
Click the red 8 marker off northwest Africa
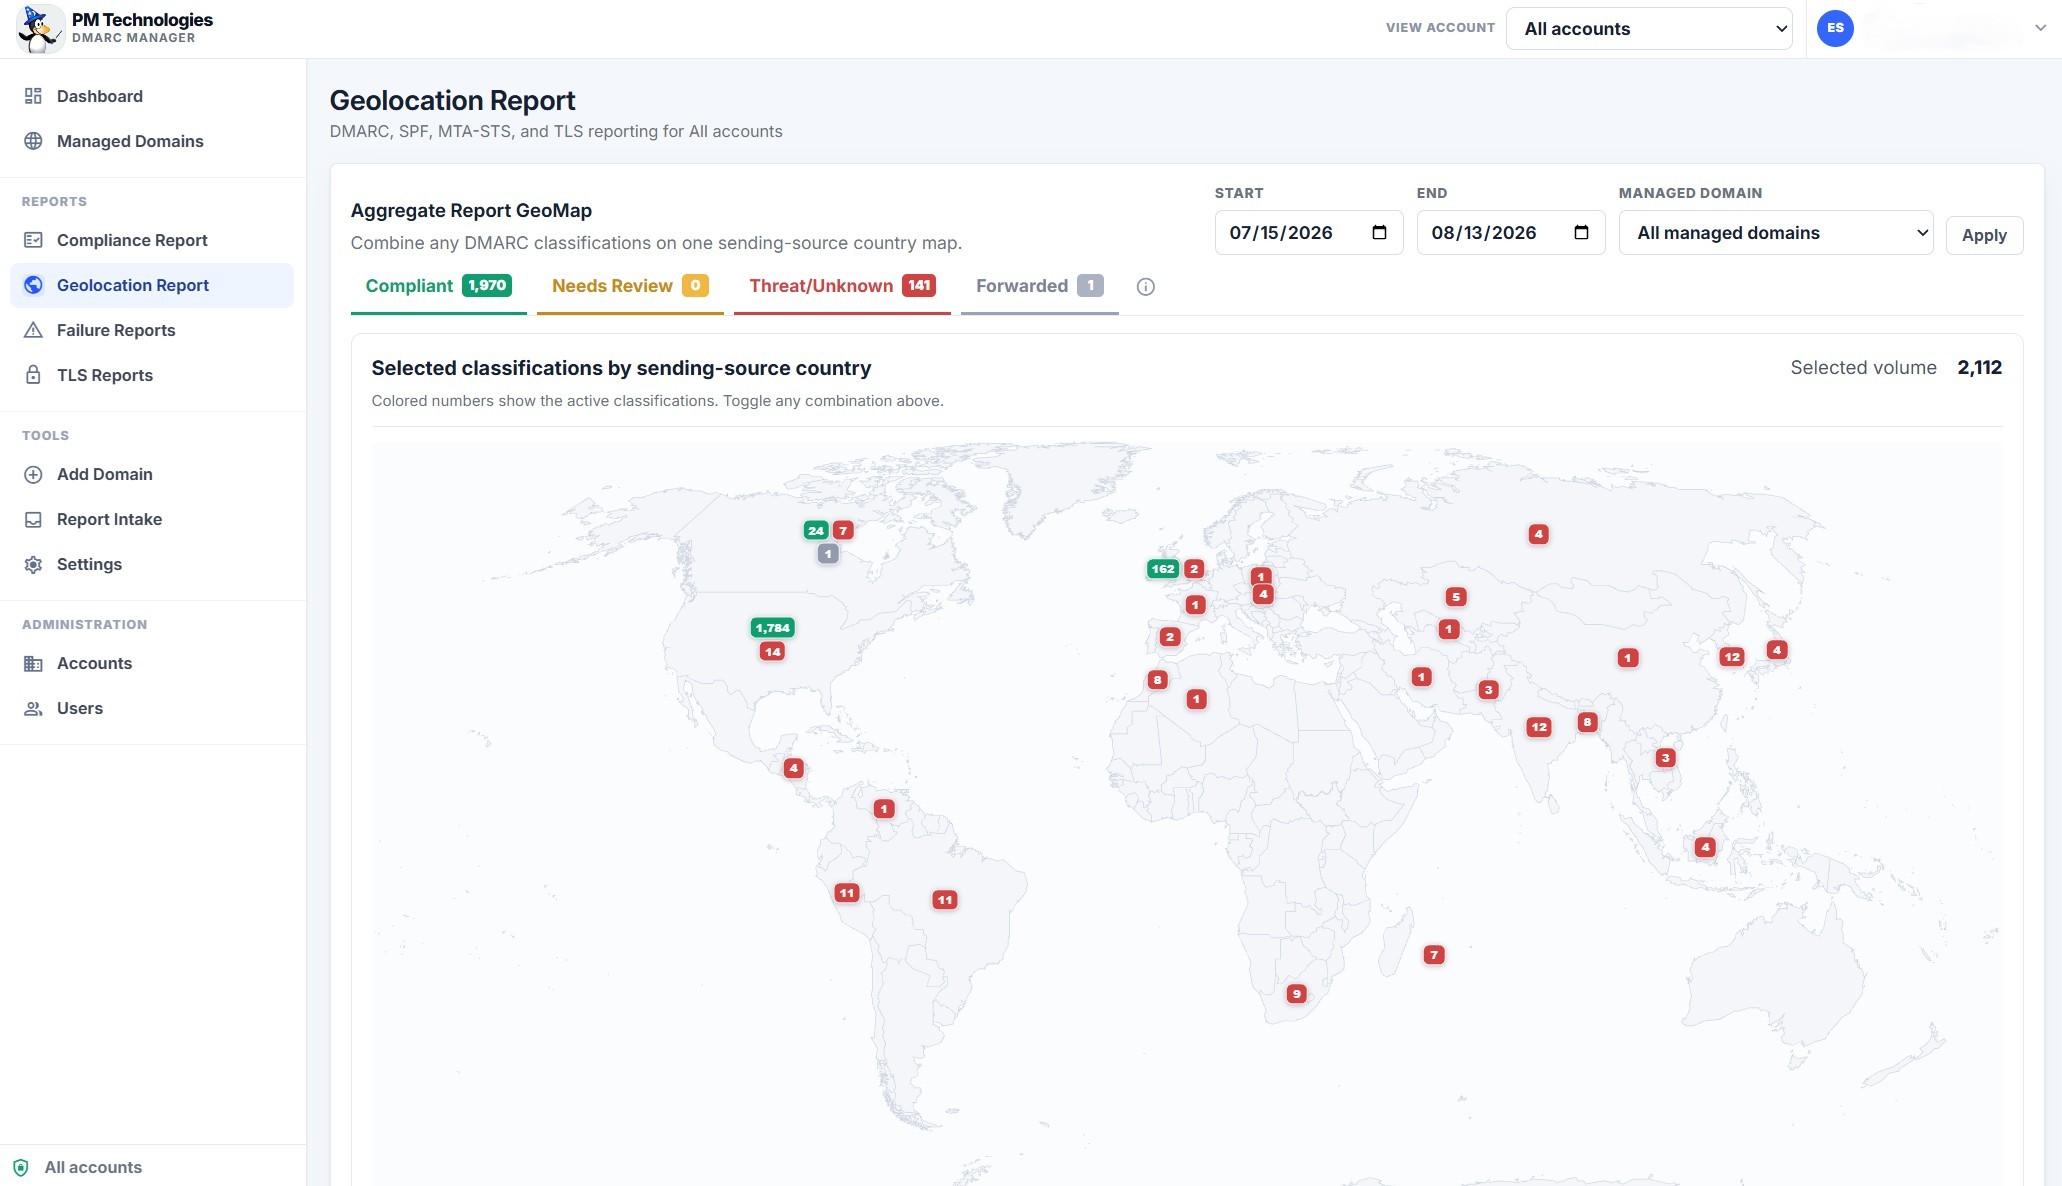[x=1157, y=680]
